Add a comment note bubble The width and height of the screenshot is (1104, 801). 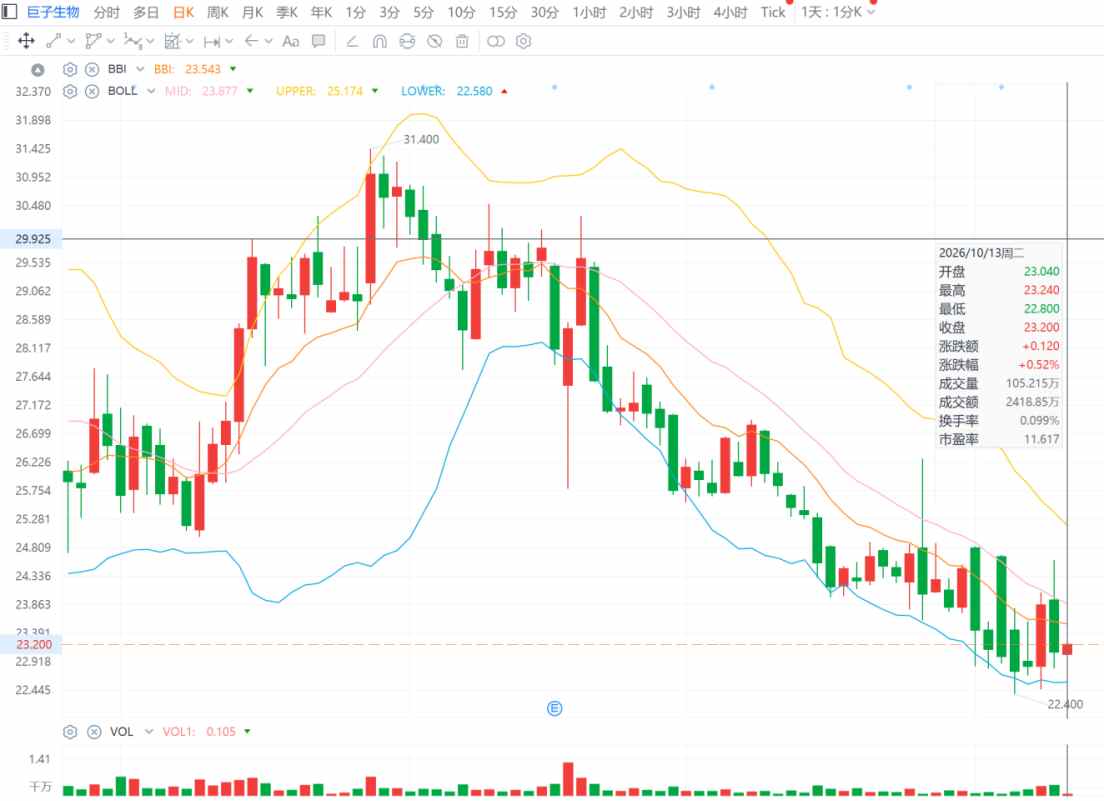click(x=319, y=41)
